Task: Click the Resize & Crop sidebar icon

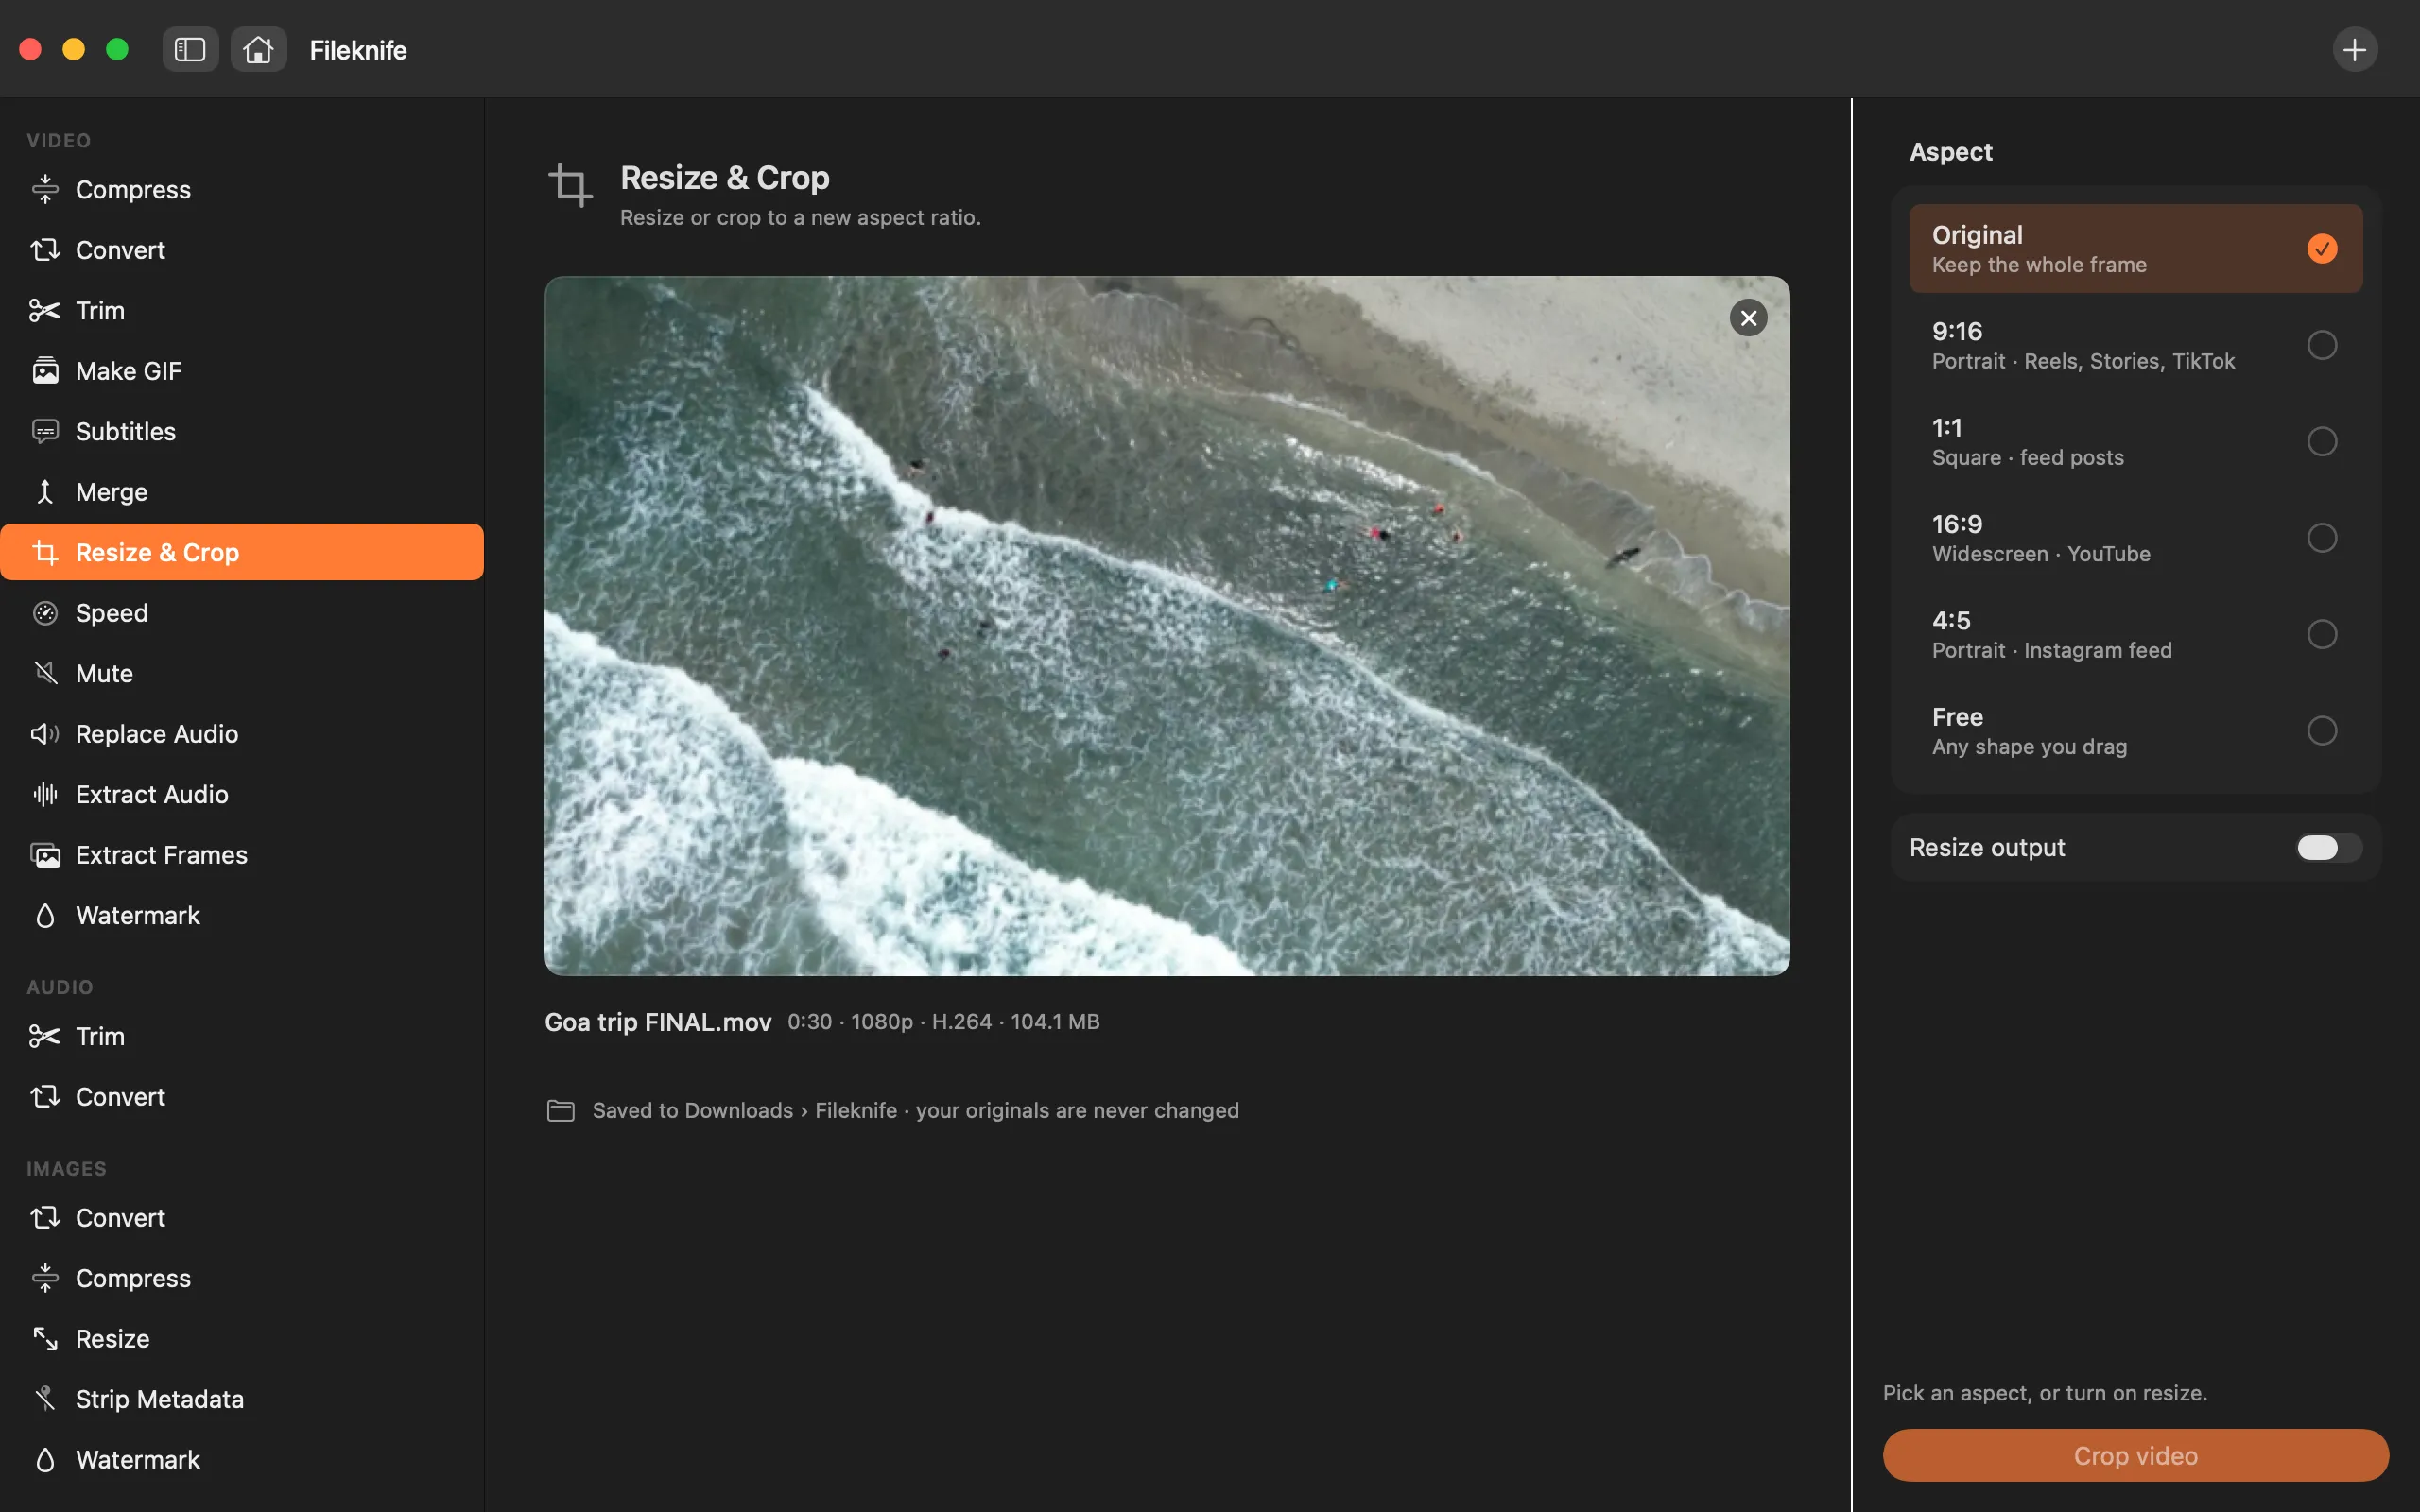Action: pos(45,552)
